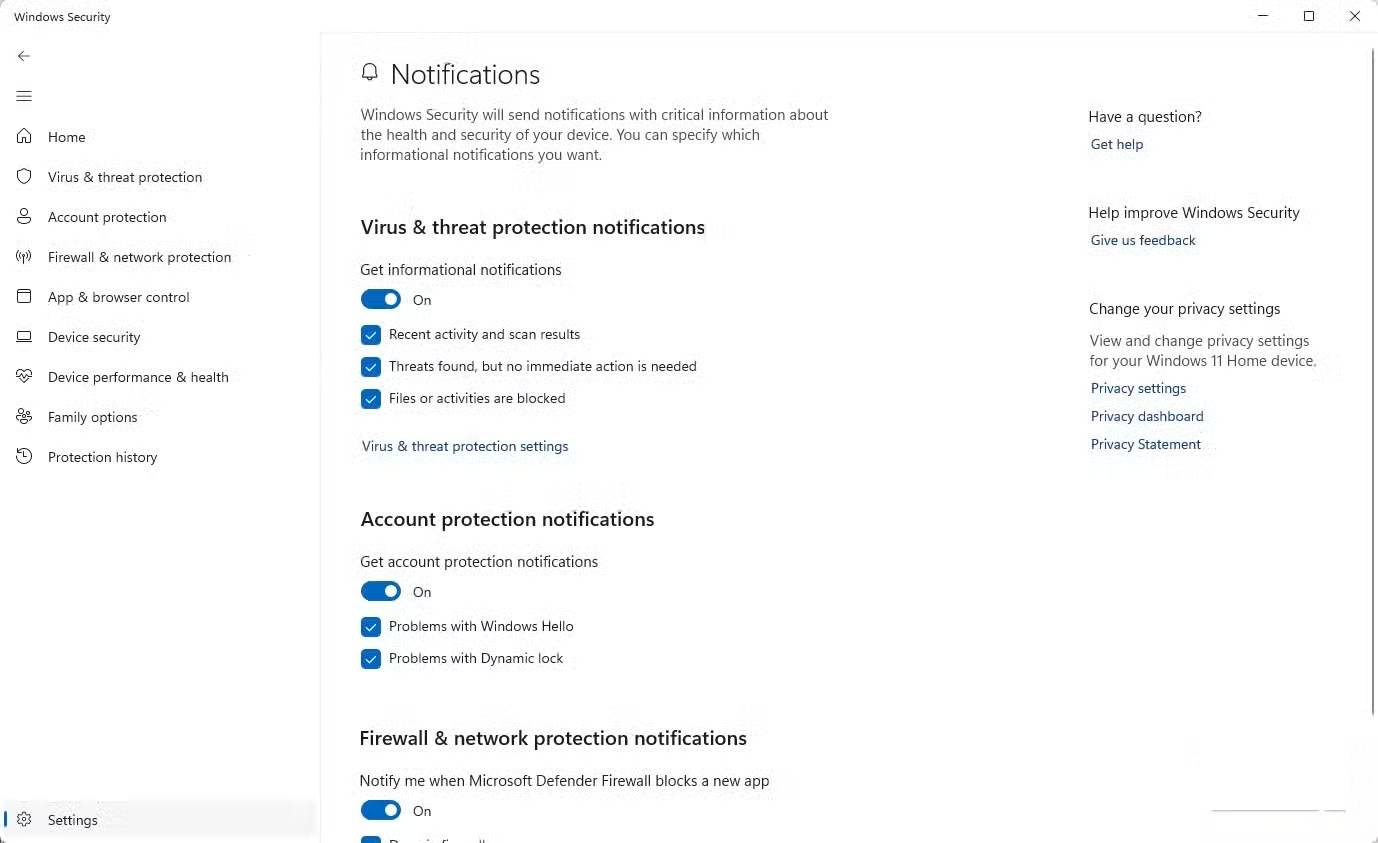This screenshot has width=1378, height=843.
Task: Click the vertical scrollbar on right edge
Action: click(x=1372, y=380)
